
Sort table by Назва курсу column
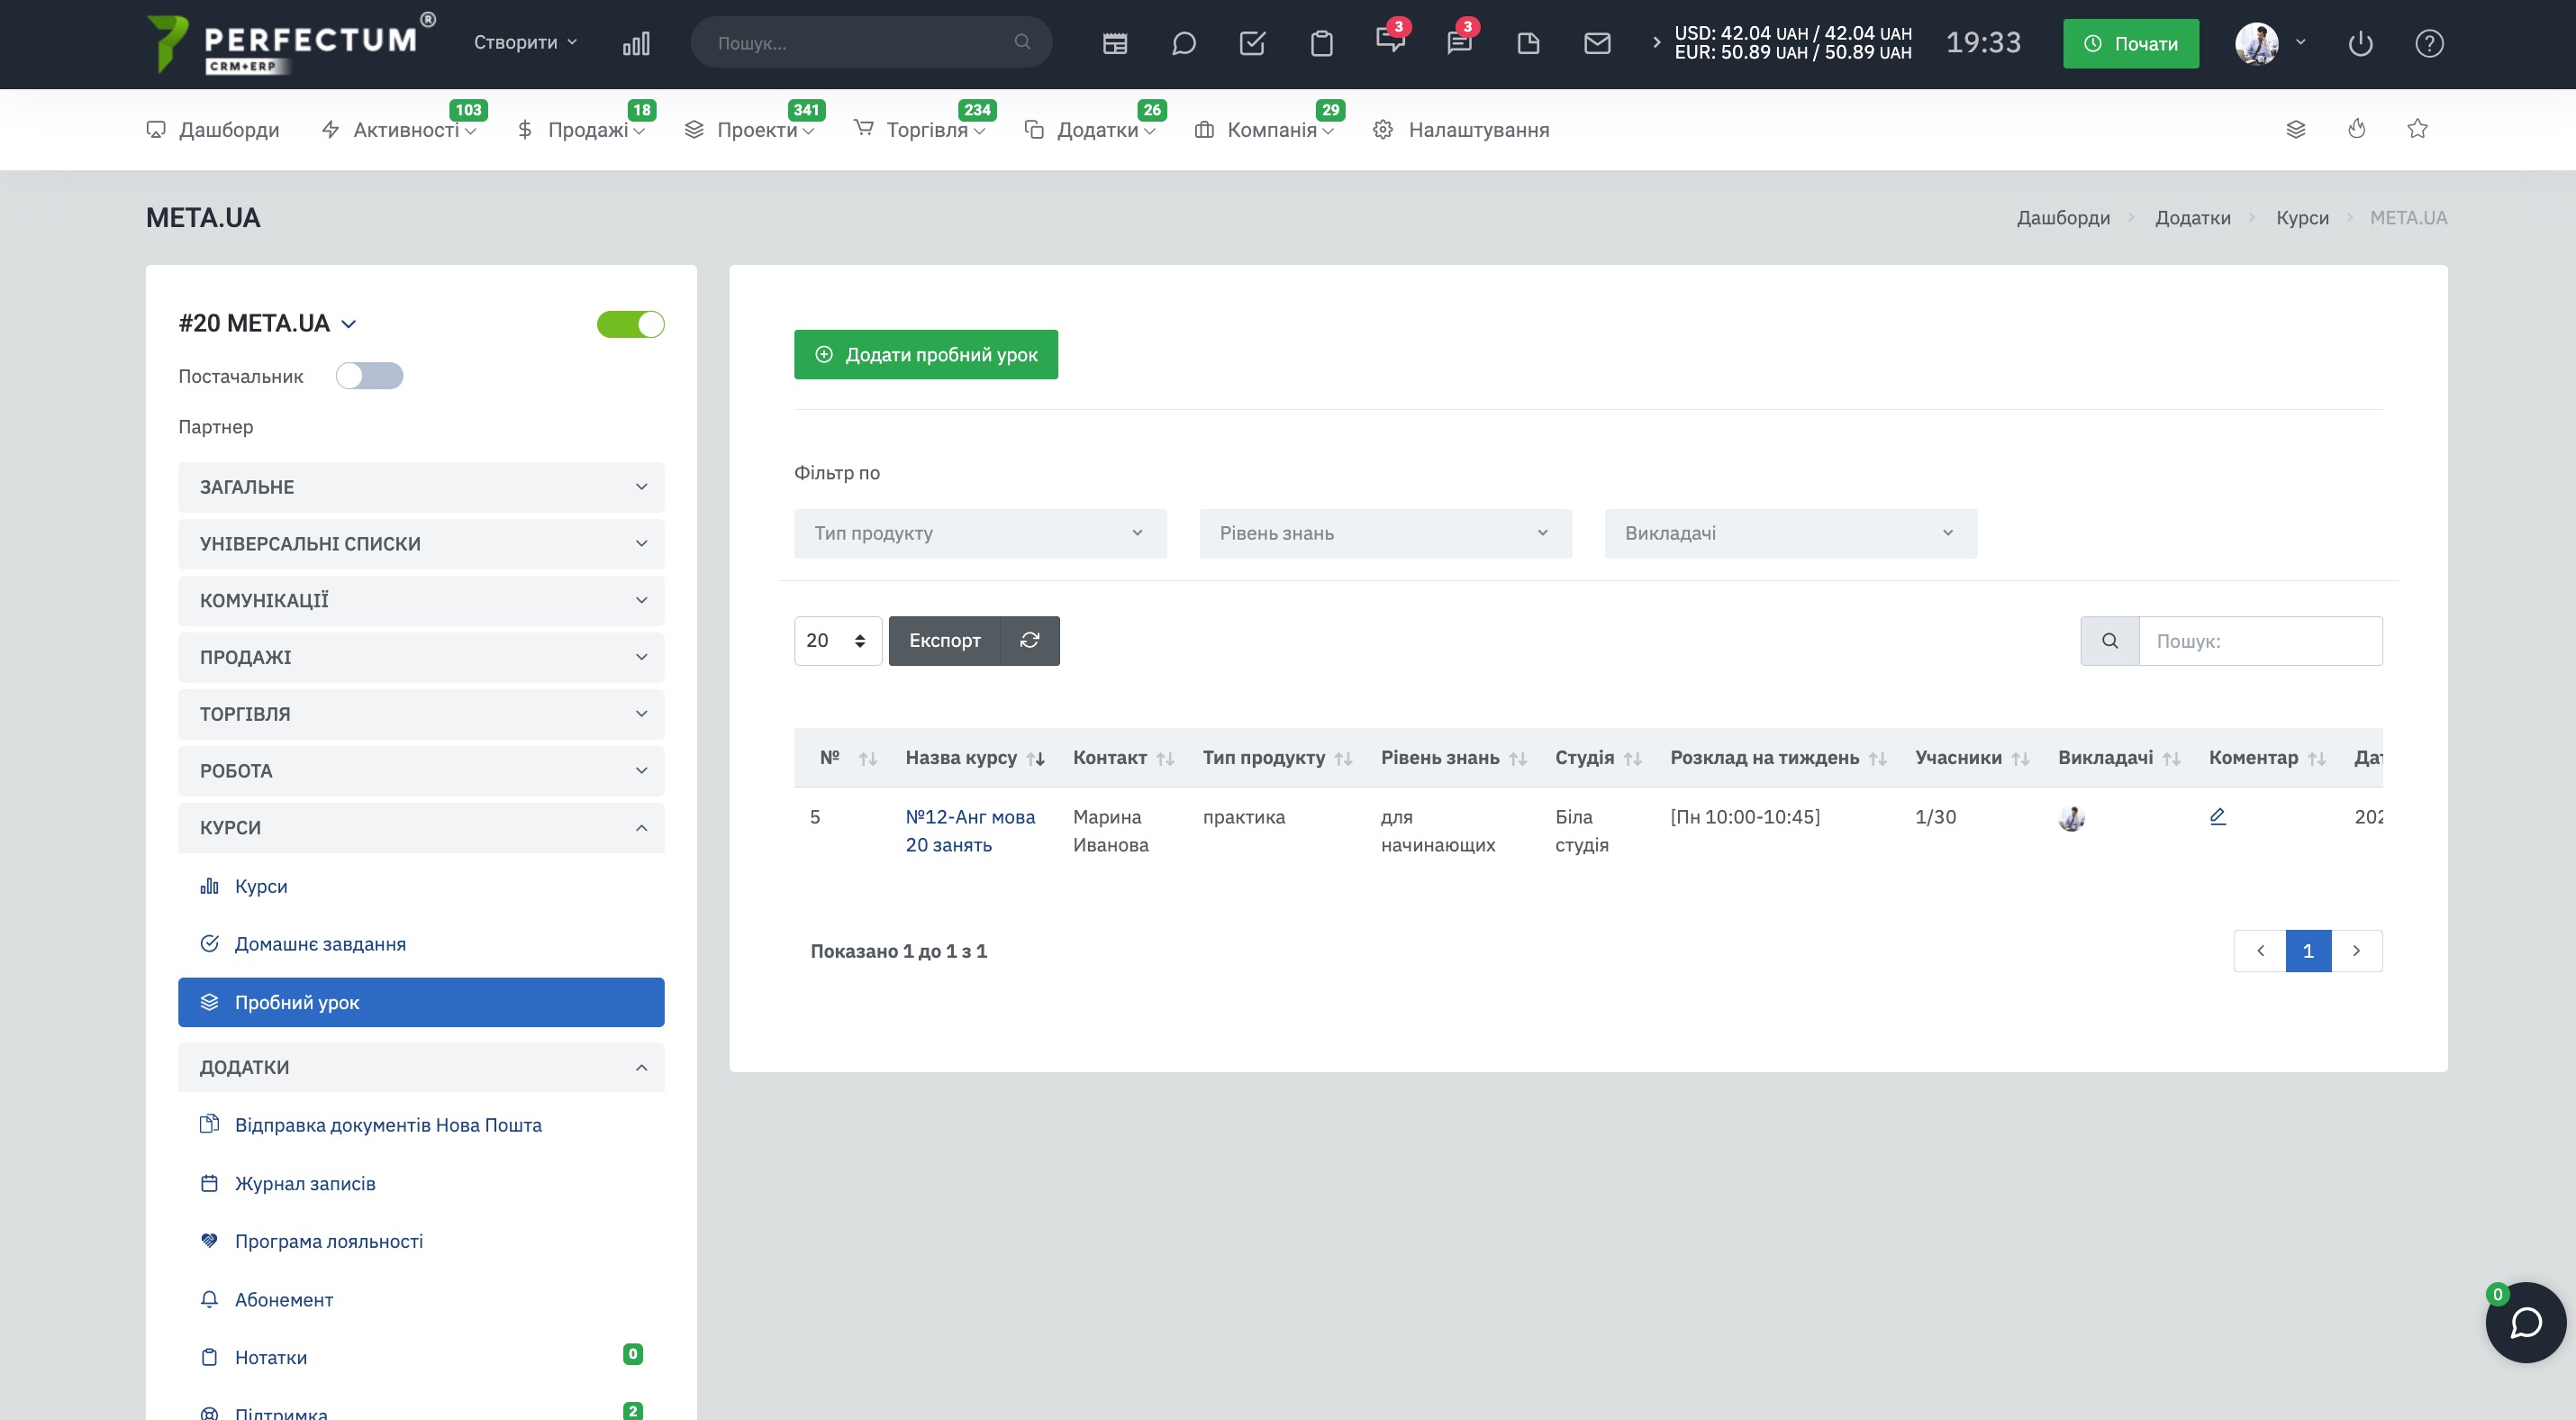[x=974, y=758]
